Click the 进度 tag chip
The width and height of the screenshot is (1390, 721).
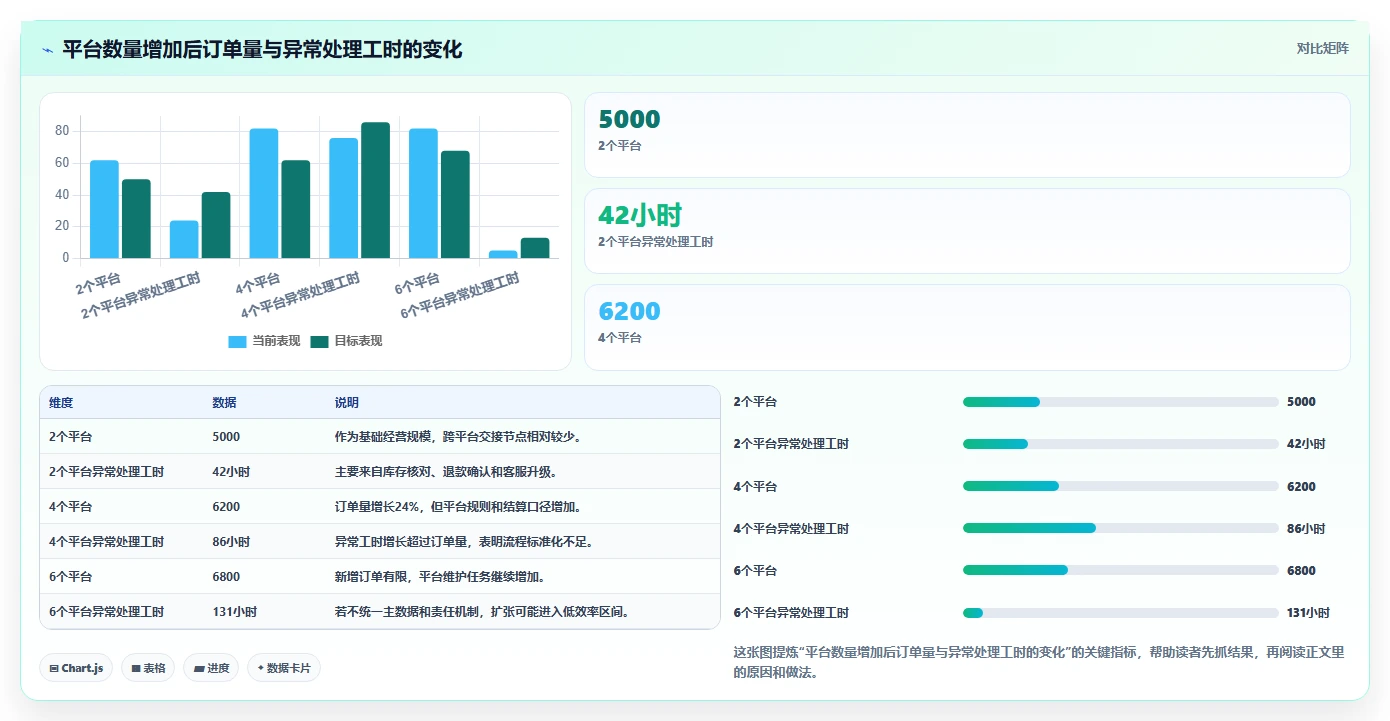211,668
